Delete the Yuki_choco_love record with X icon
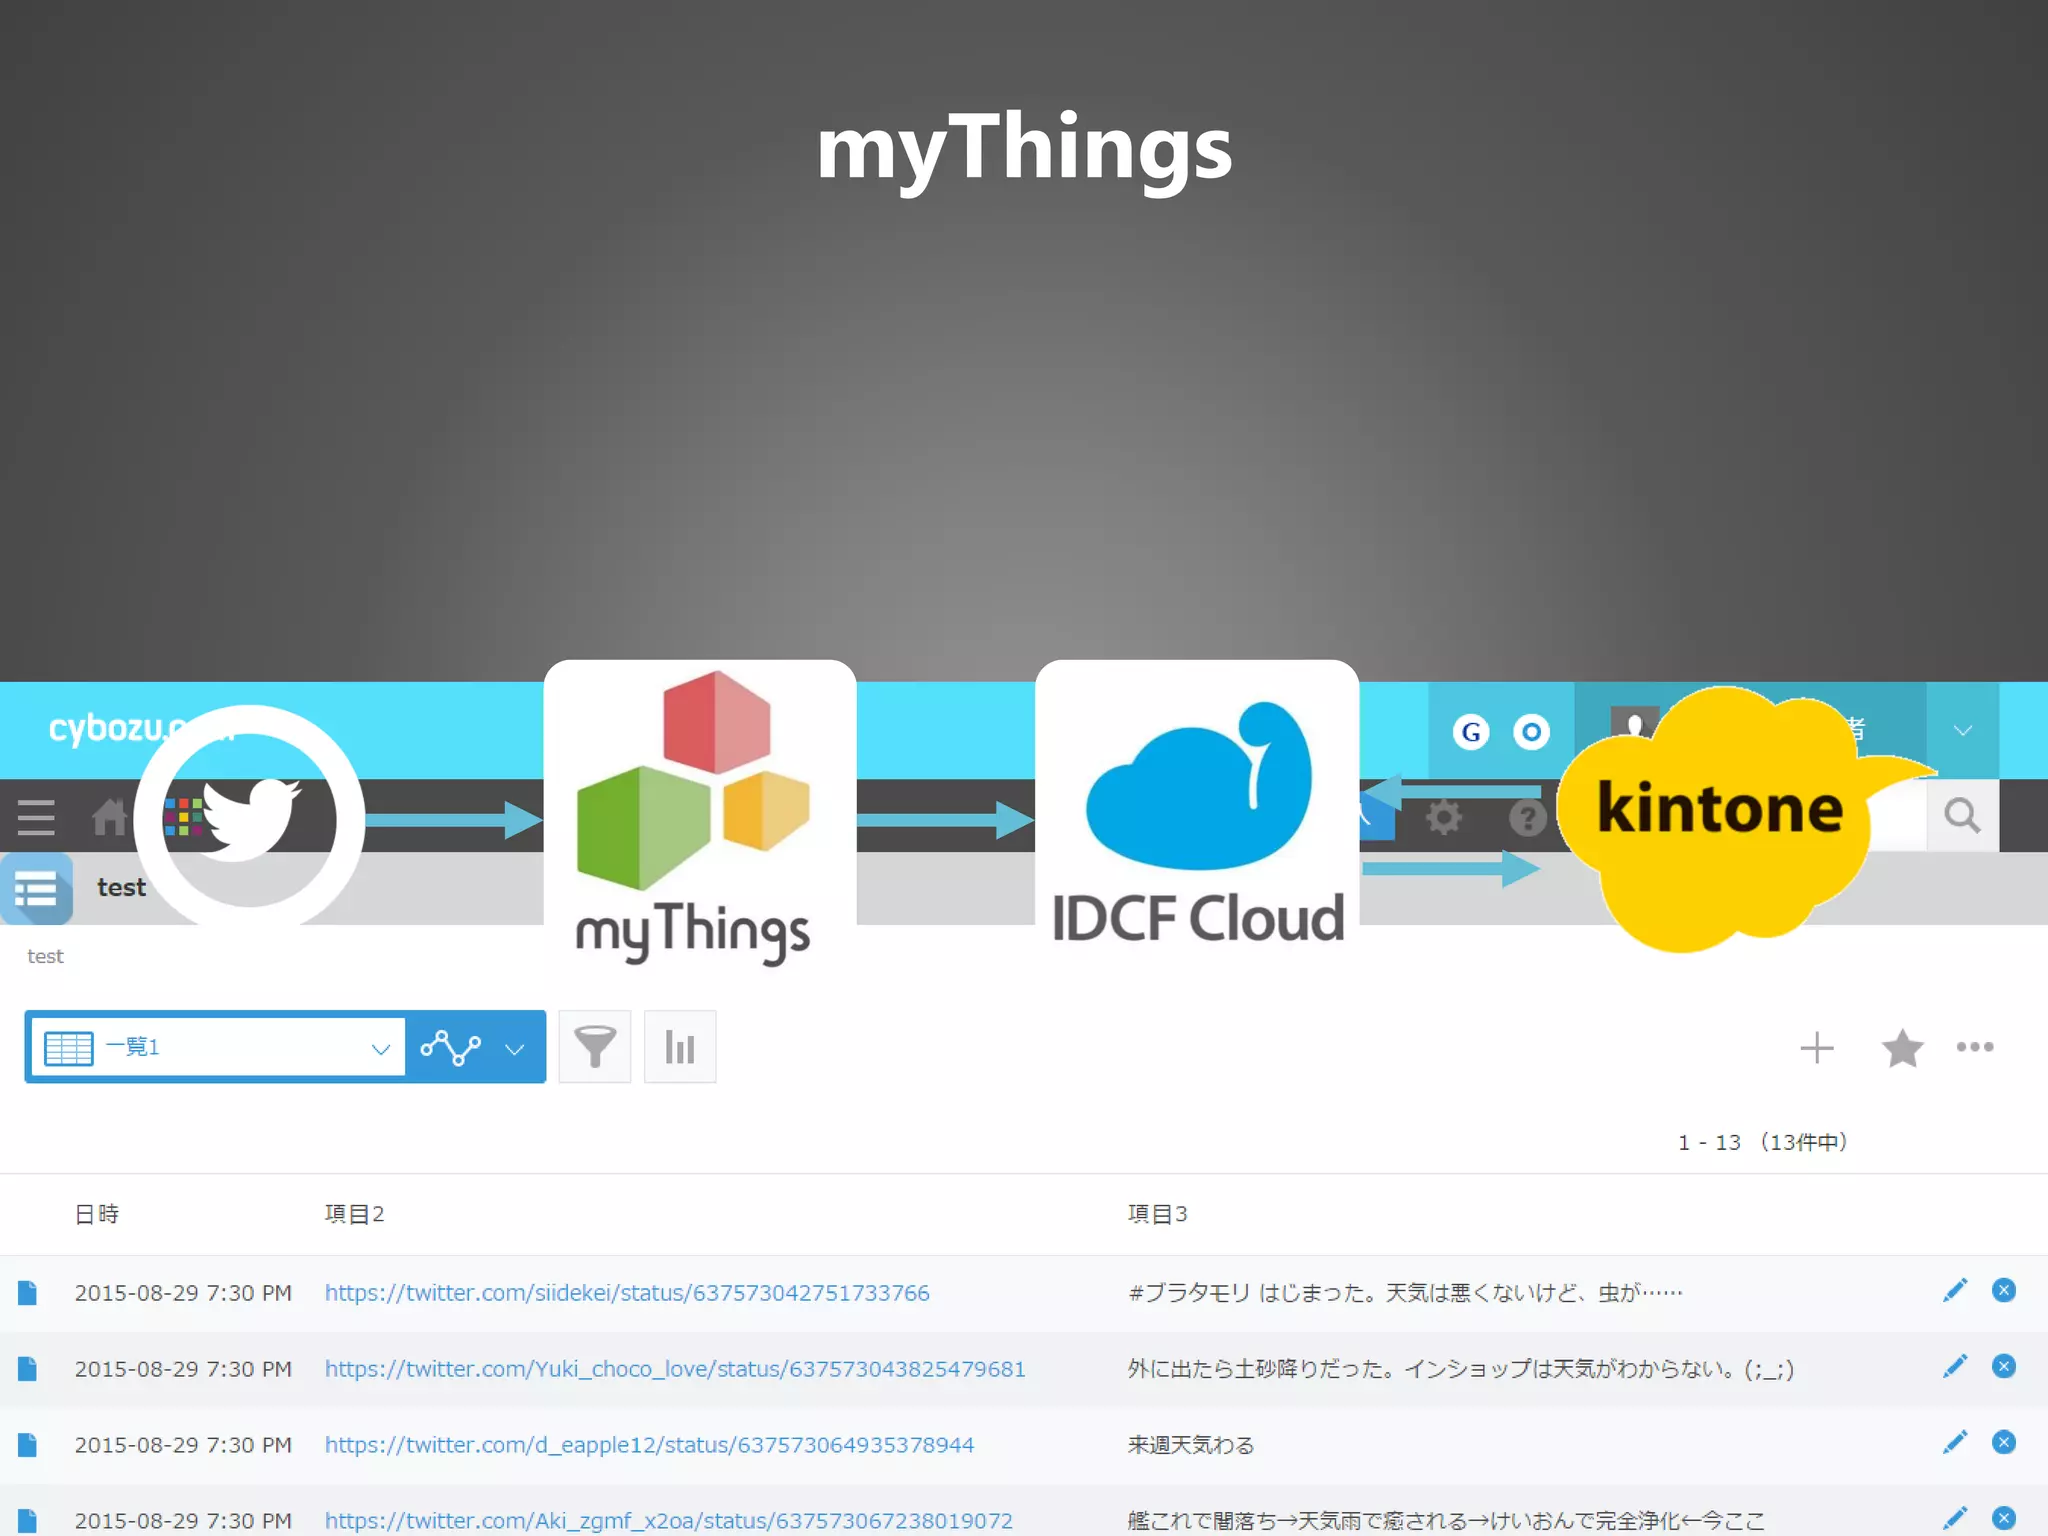This screenshot has height=1536, width=2048. point(2003,1366)
